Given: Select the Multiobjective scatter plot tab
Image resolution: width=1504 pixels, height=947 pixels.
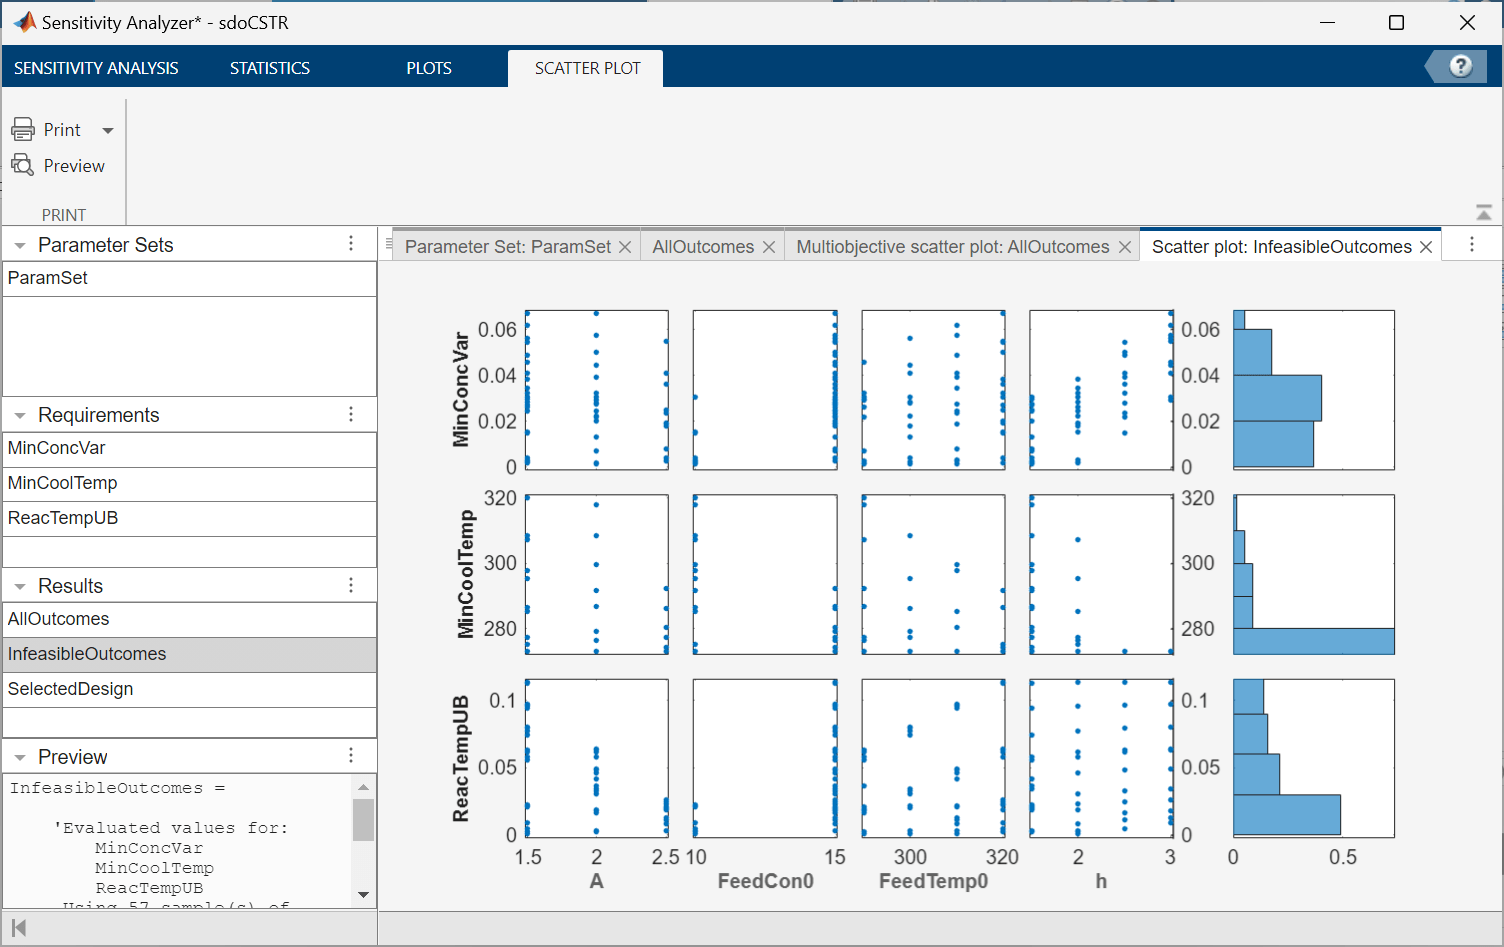Looking at the screenshot, I should click(952, 247).
